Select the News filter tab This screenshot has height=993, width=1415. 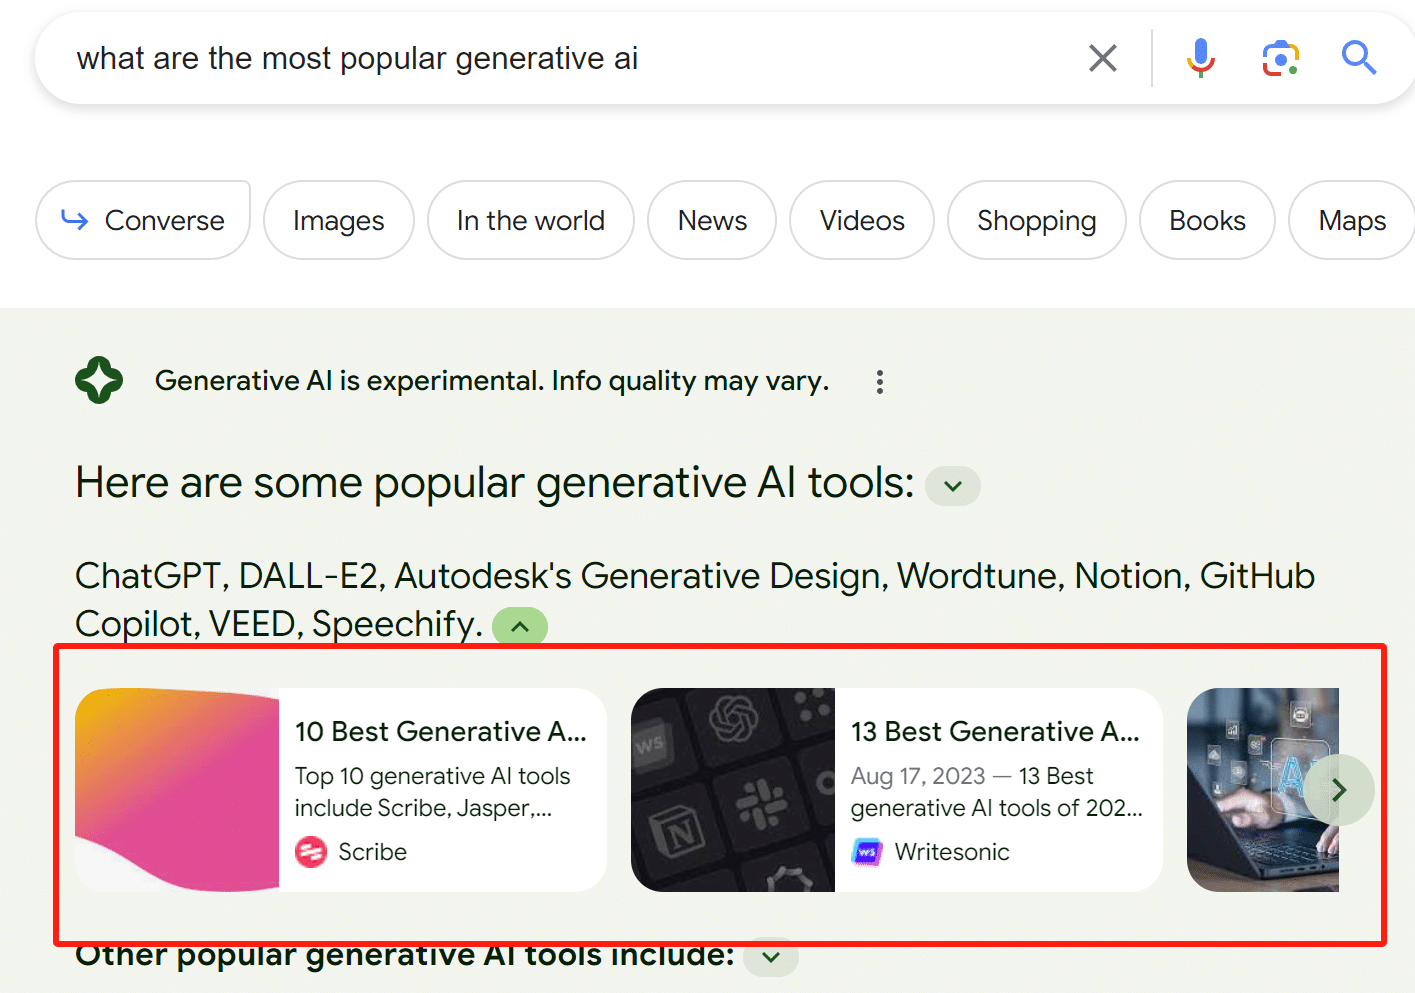pyautogui.click(x=712, y=220)
